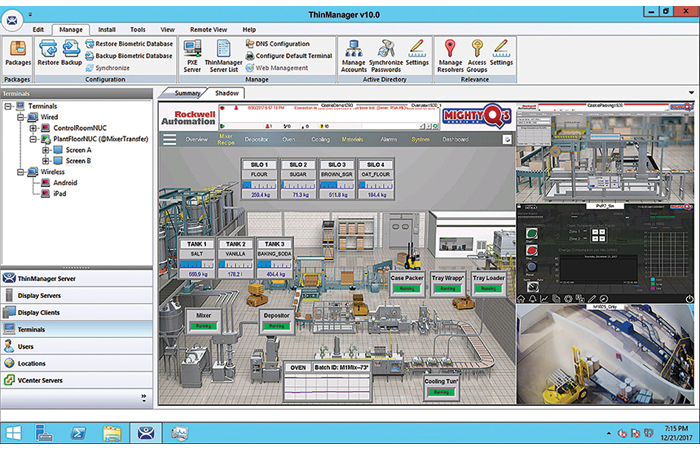Image resolution: width=700 pixels, height=450 pixels.
Task: Click the Packages icon in the ribbon
Action: click(x=17, y=53)
